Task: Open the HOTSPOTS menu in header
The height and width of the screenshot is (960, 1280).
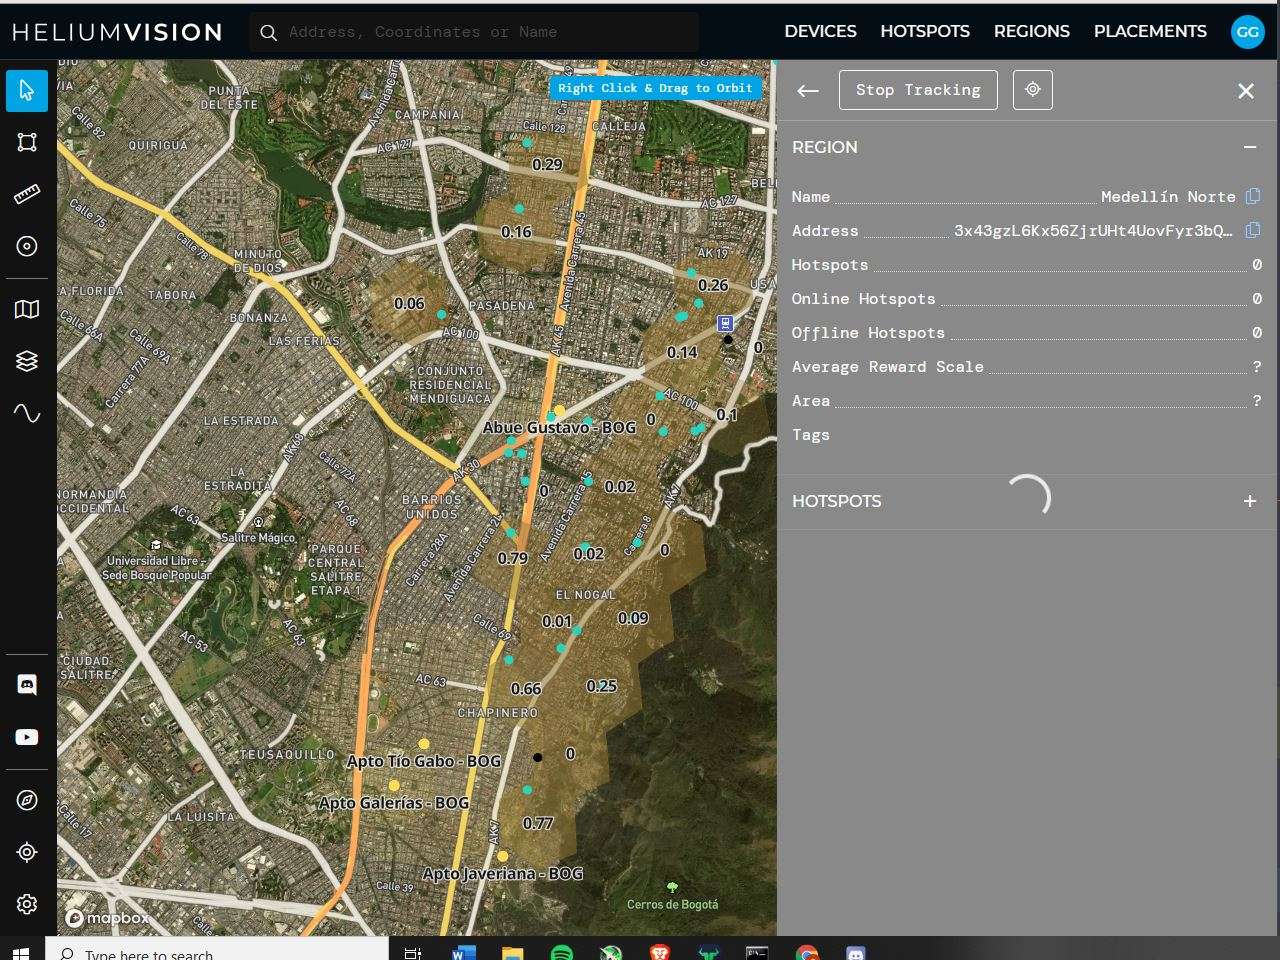Action: 925,31
